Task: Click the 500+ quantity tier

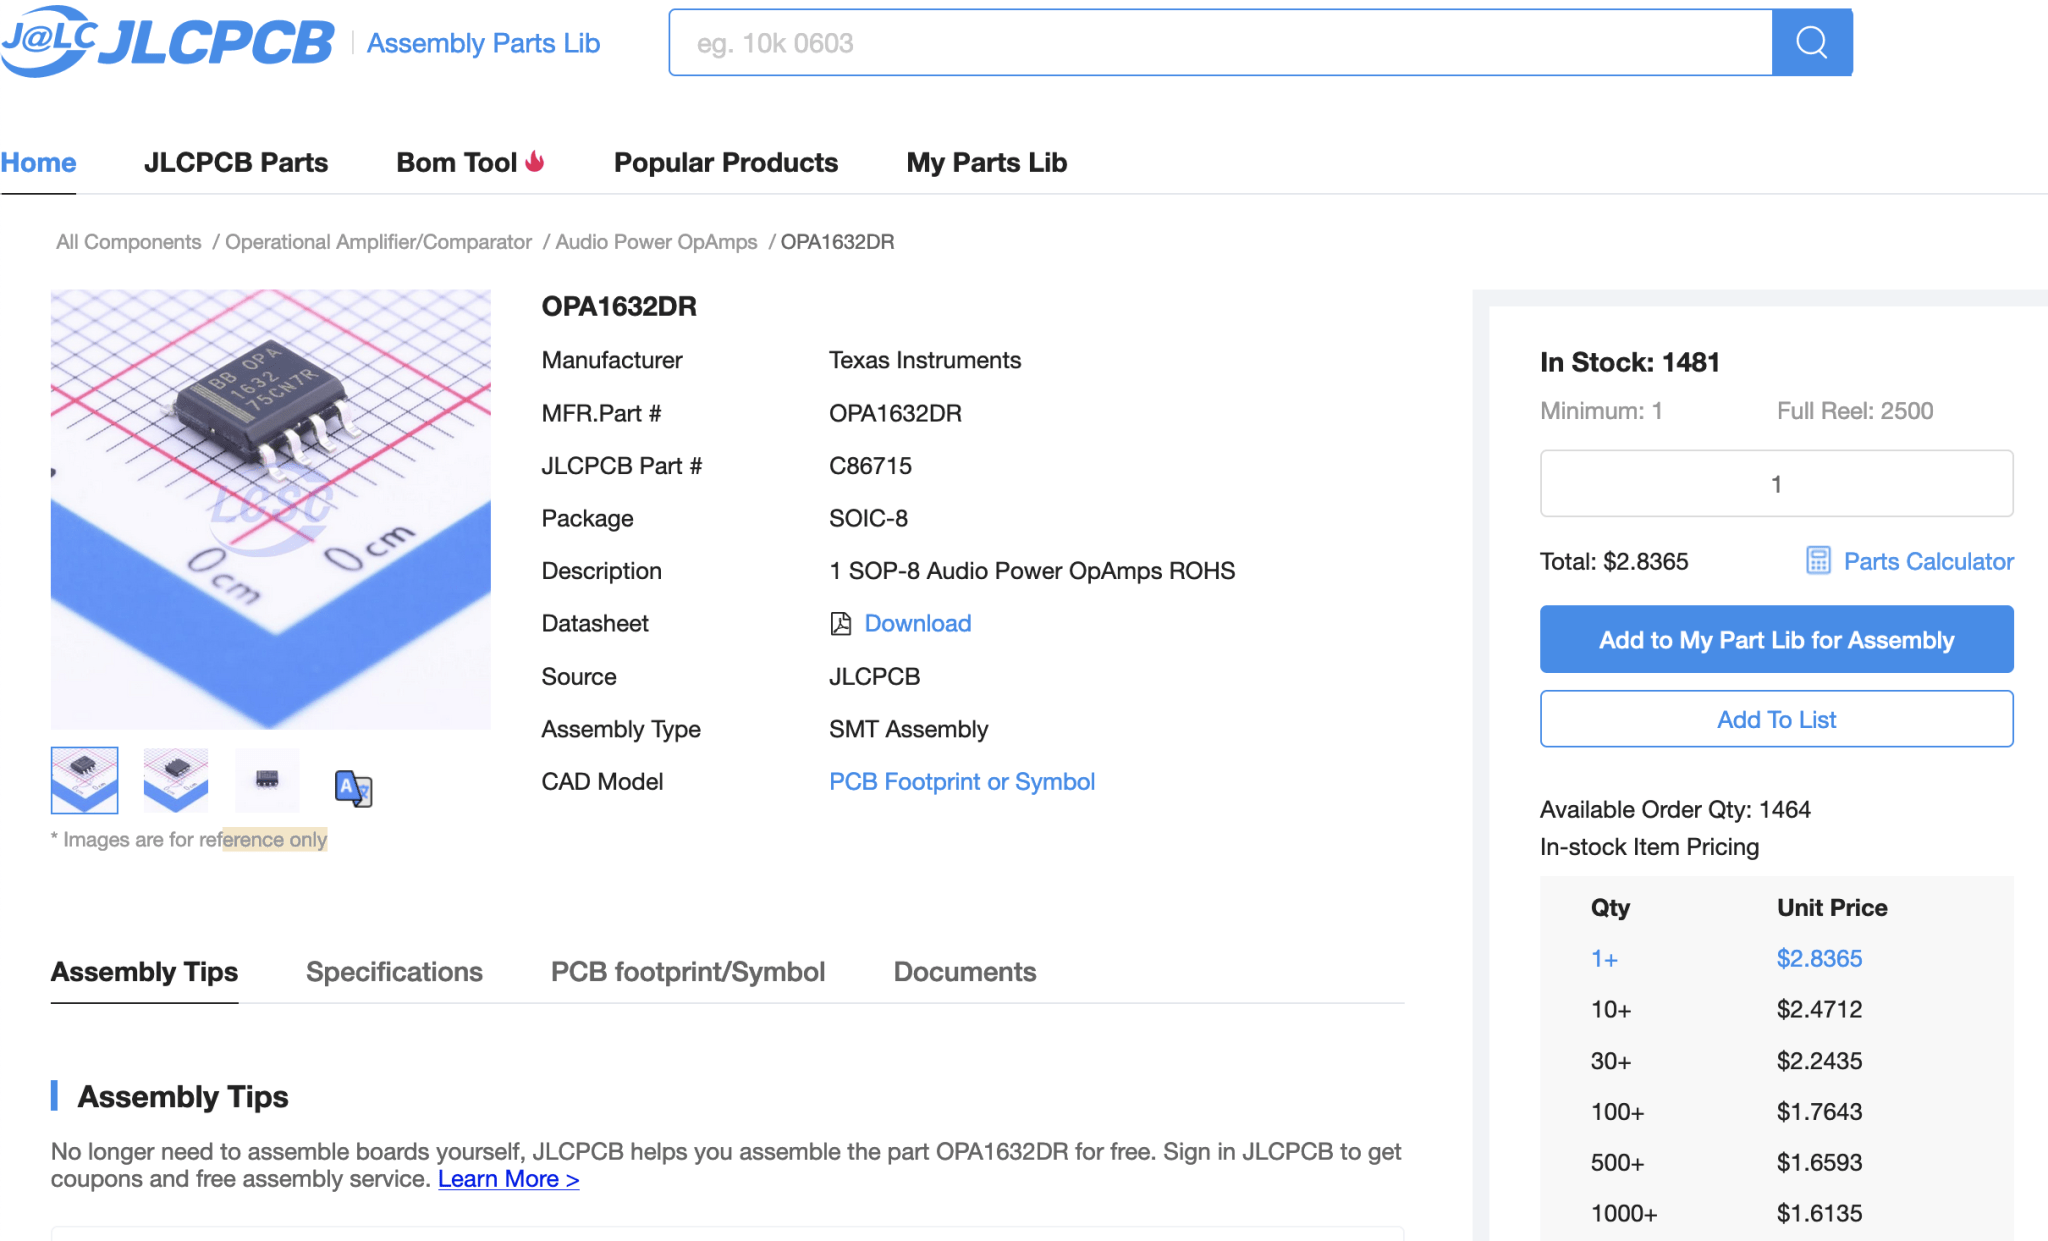Action: [1617, 1163]
